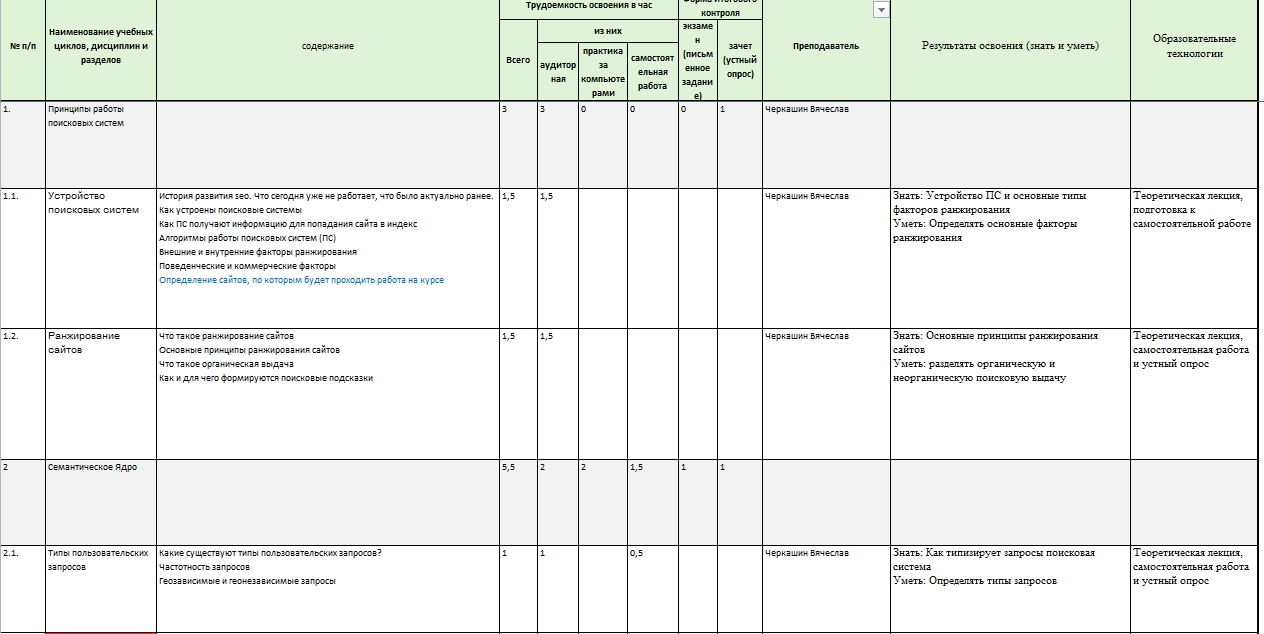Click content cell 'Какие существуют типы пользовательских запросов?'

[328, 588]
